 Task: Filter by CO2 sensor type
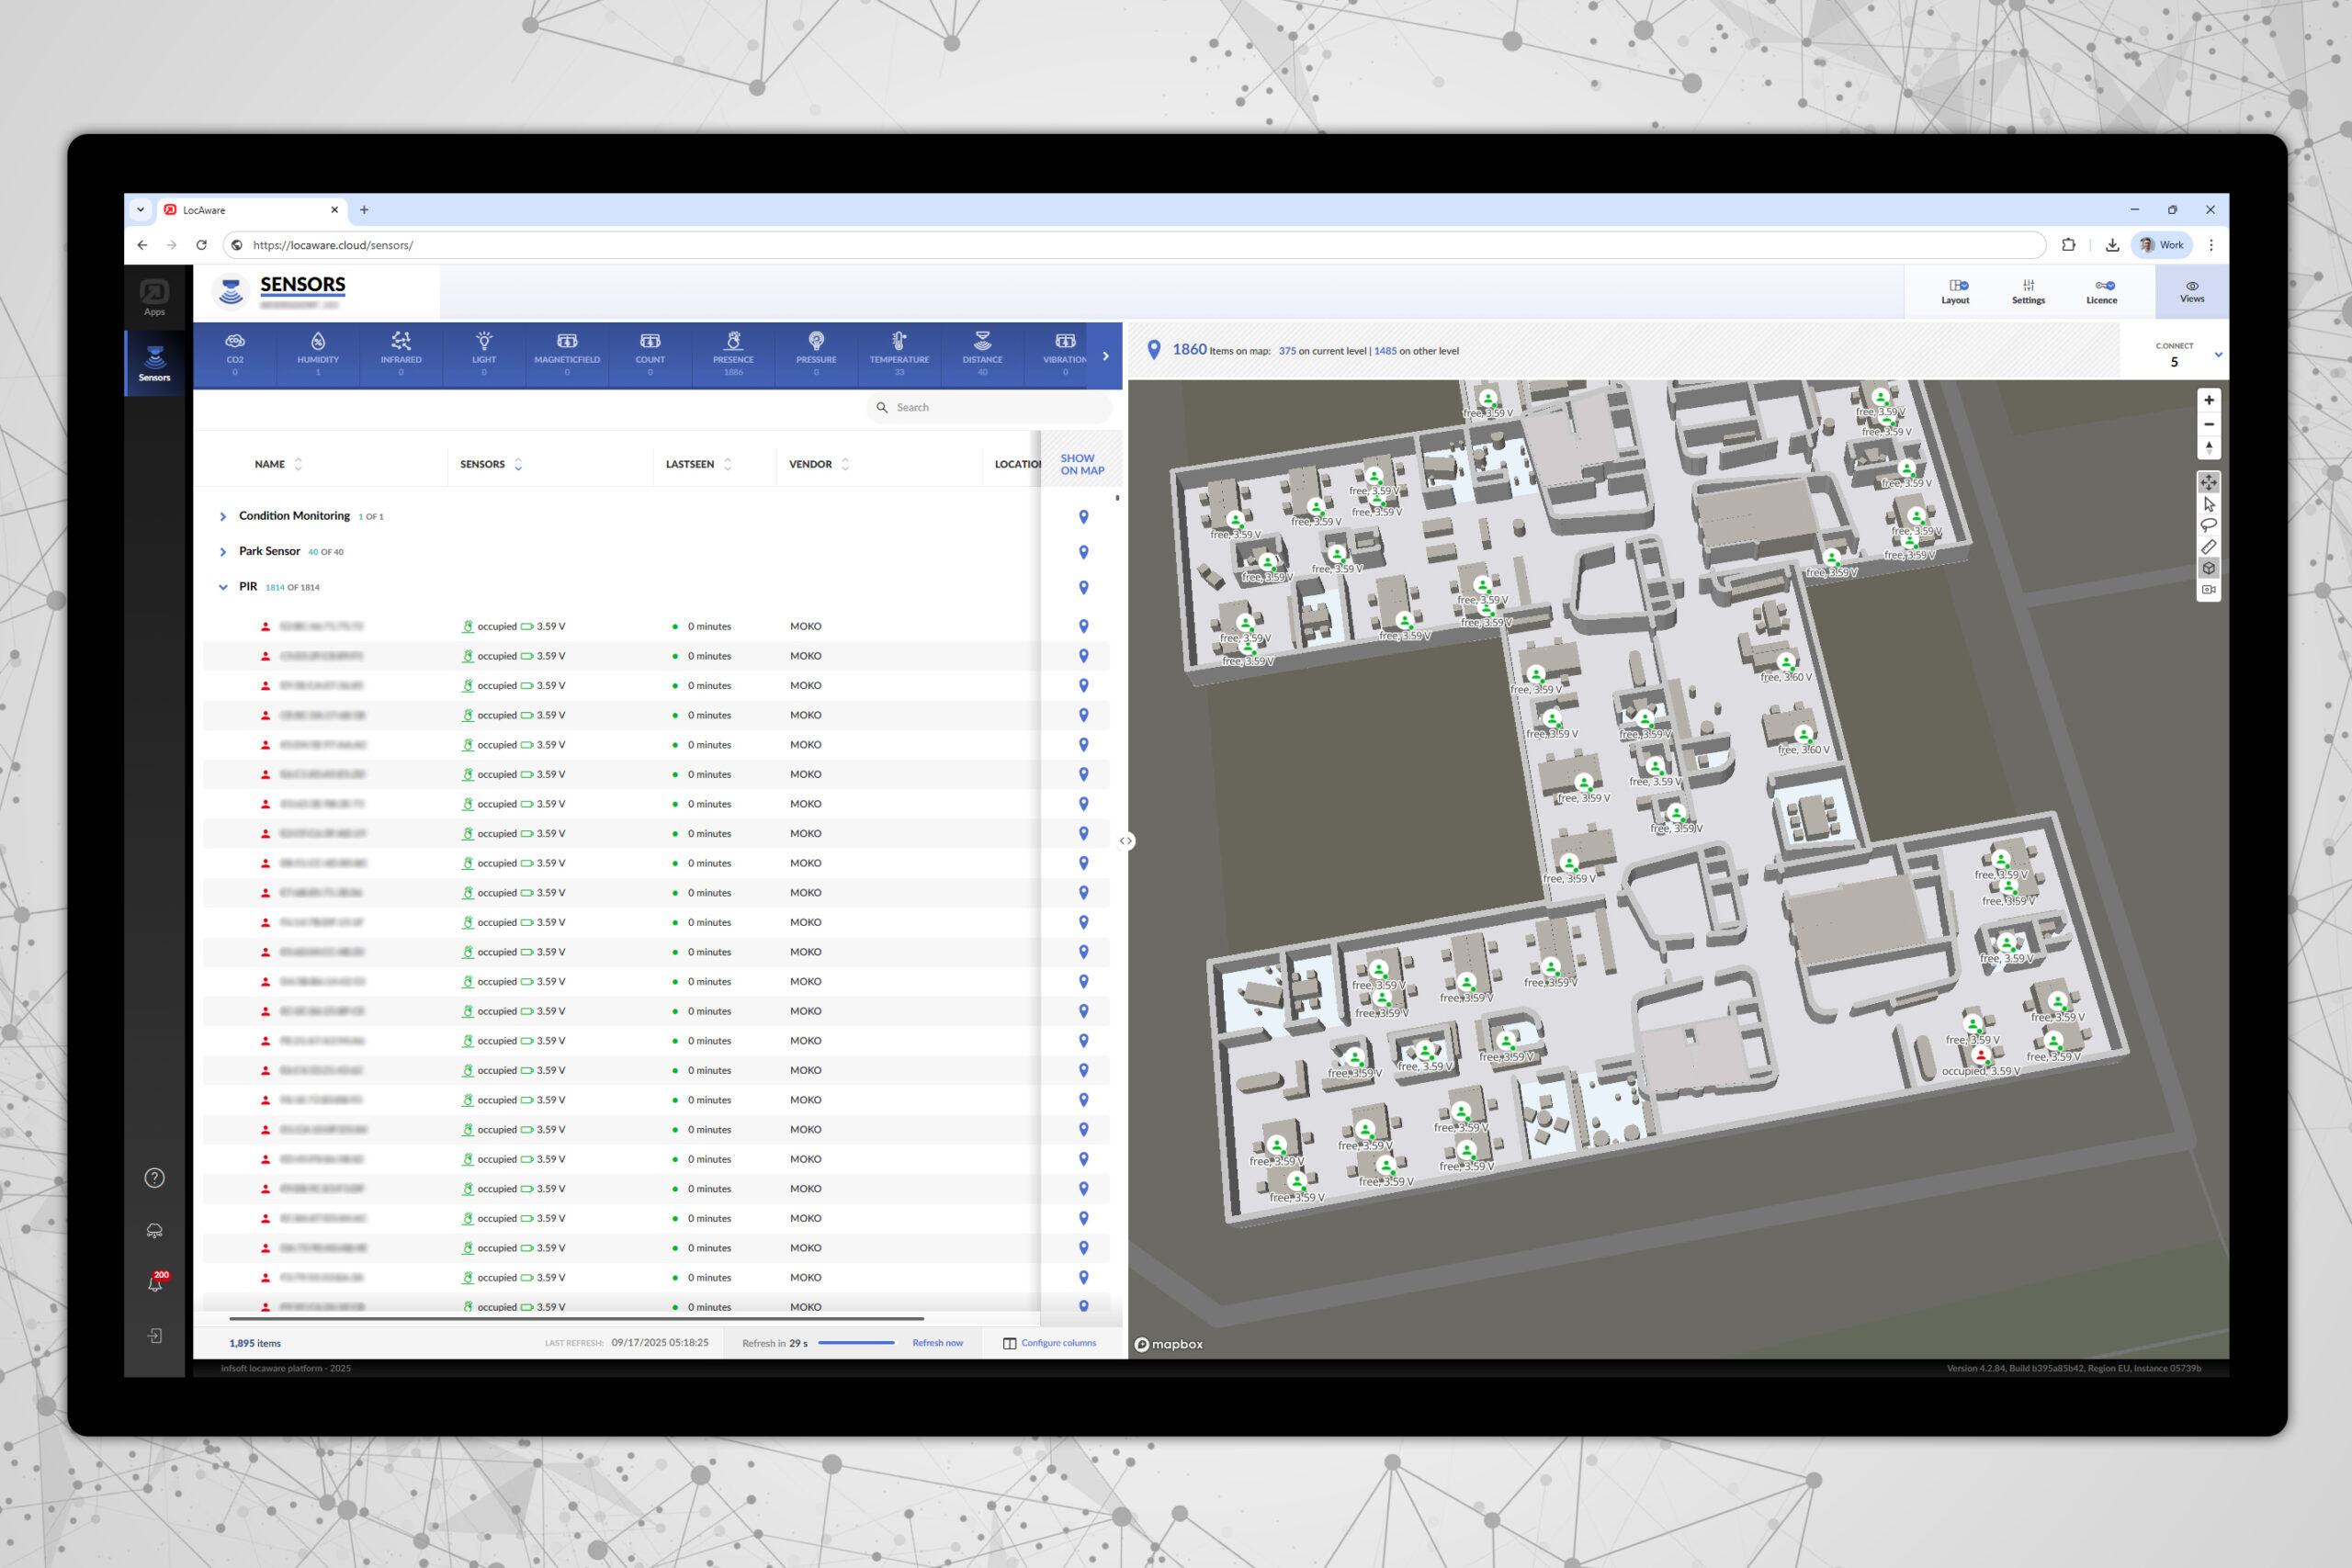235,354
